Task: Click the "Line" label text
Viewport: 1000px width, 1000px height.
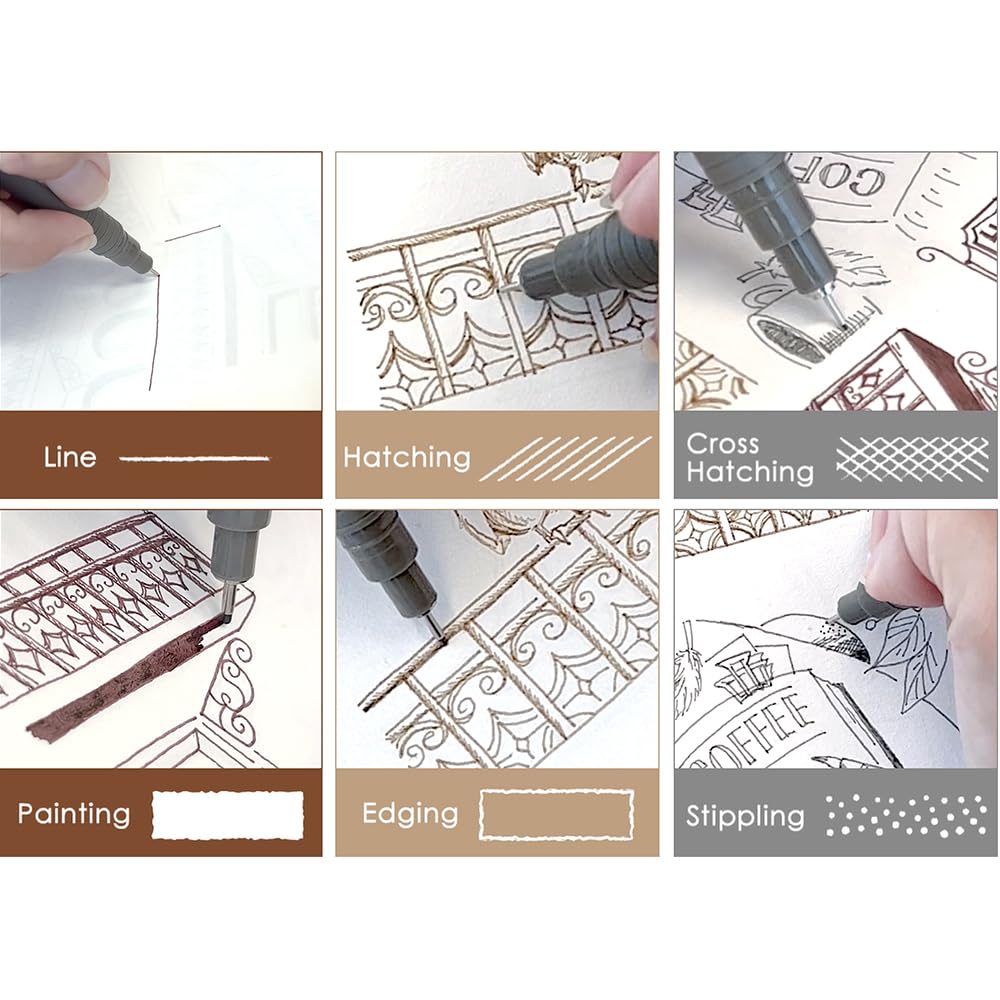Action: point(70,457)
